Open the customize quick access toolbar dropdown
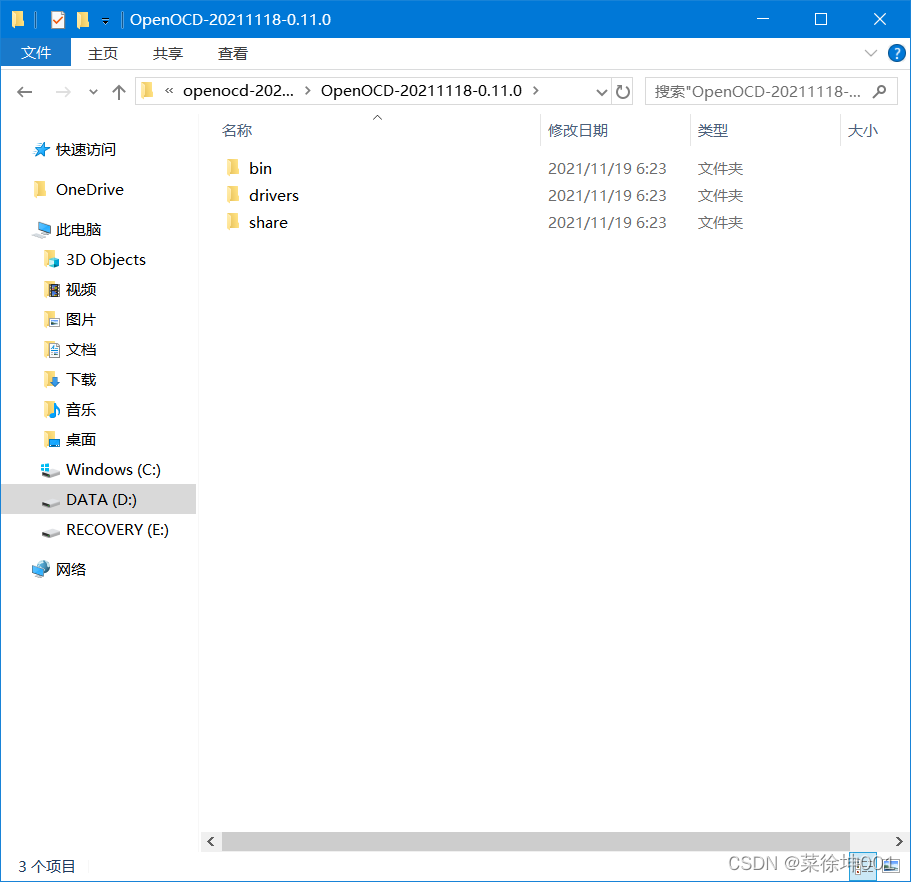The width and height of the screenshot is (911, 882). tap(105, 21)
